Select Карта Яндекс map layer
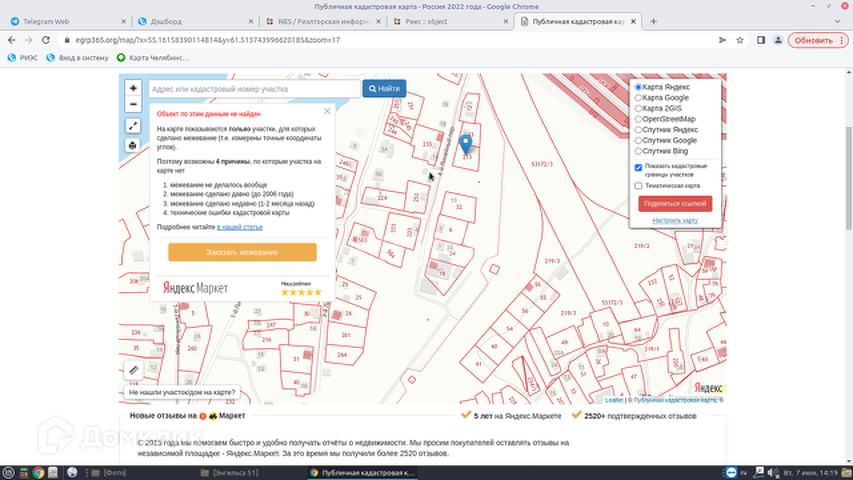Viewport: 853px width, 480px height. (x=638, y=87)
